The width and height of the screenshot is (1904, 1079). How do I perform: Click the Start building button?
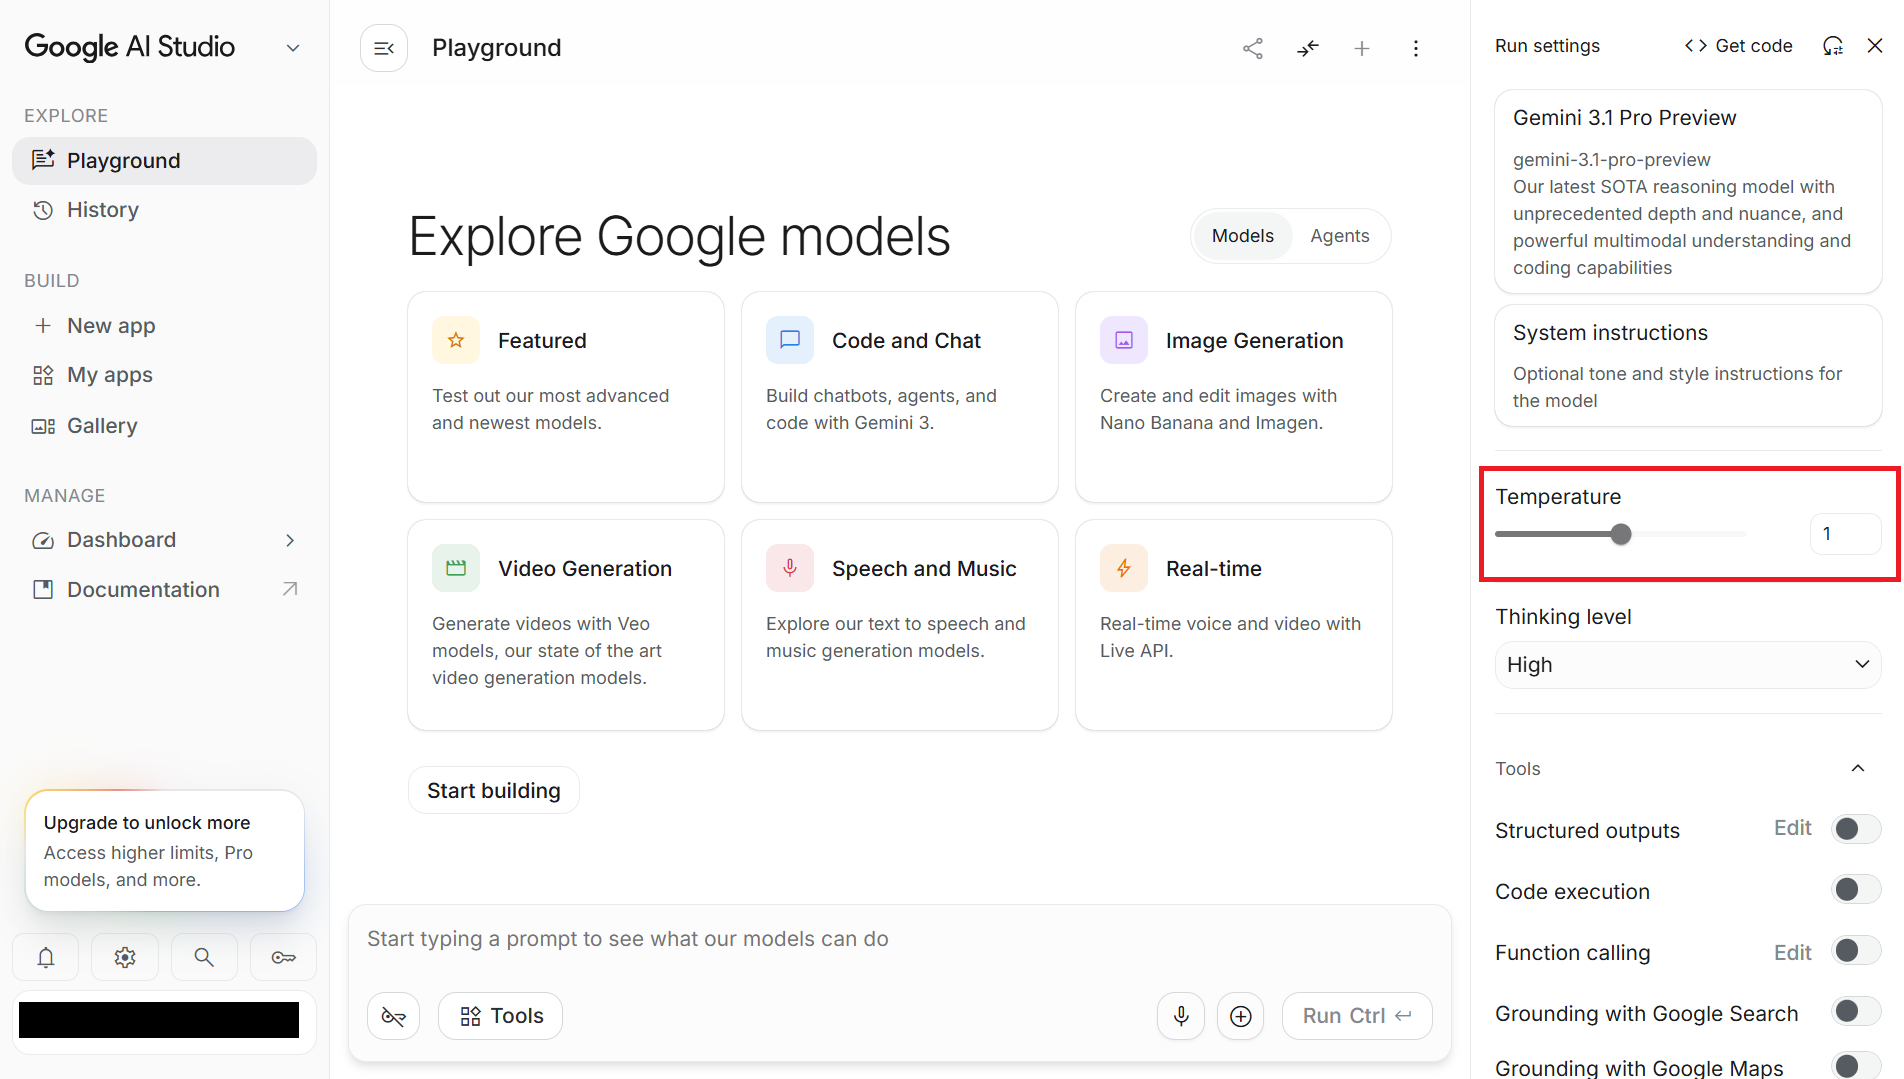[494, 791]
